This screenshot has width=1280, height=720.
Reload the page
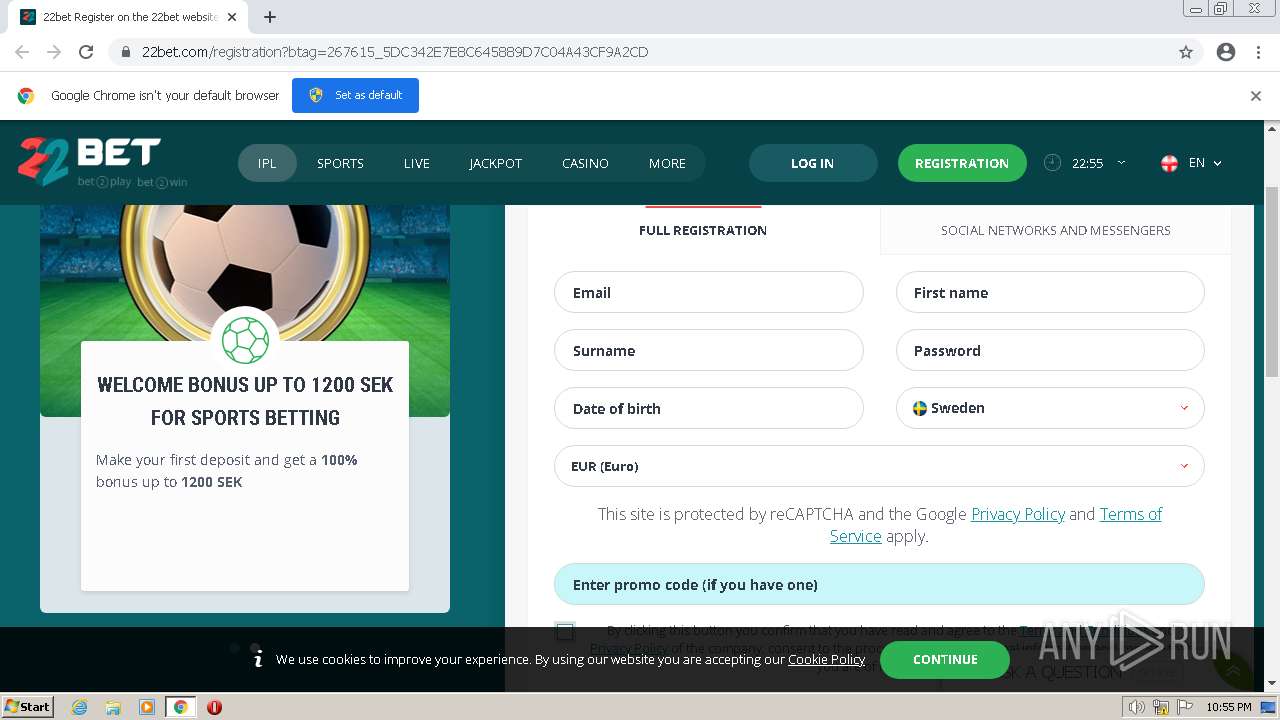[x=86, y=52]
